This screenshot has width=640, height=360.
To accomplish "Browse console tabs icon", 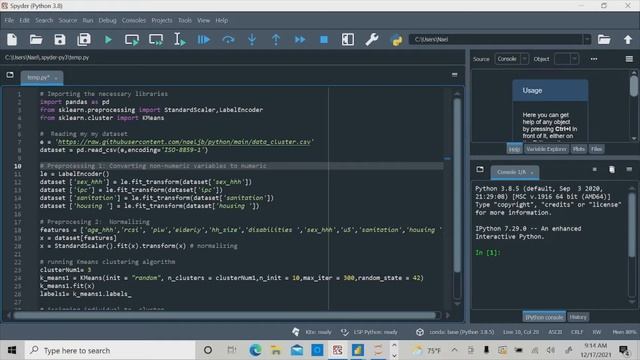I will pyautogui.click(x=480, y=169).
